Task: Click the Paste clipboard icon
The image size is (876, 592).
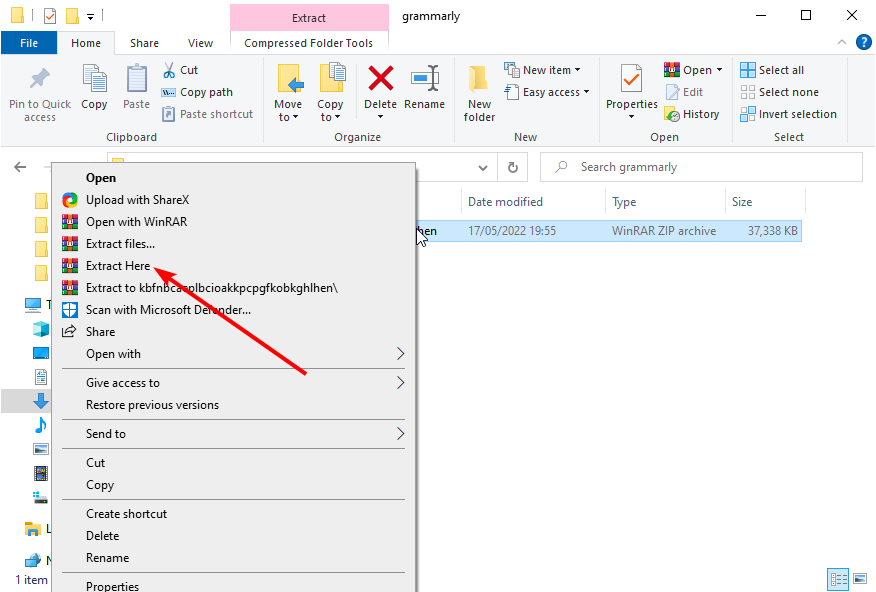Action: 136,79
